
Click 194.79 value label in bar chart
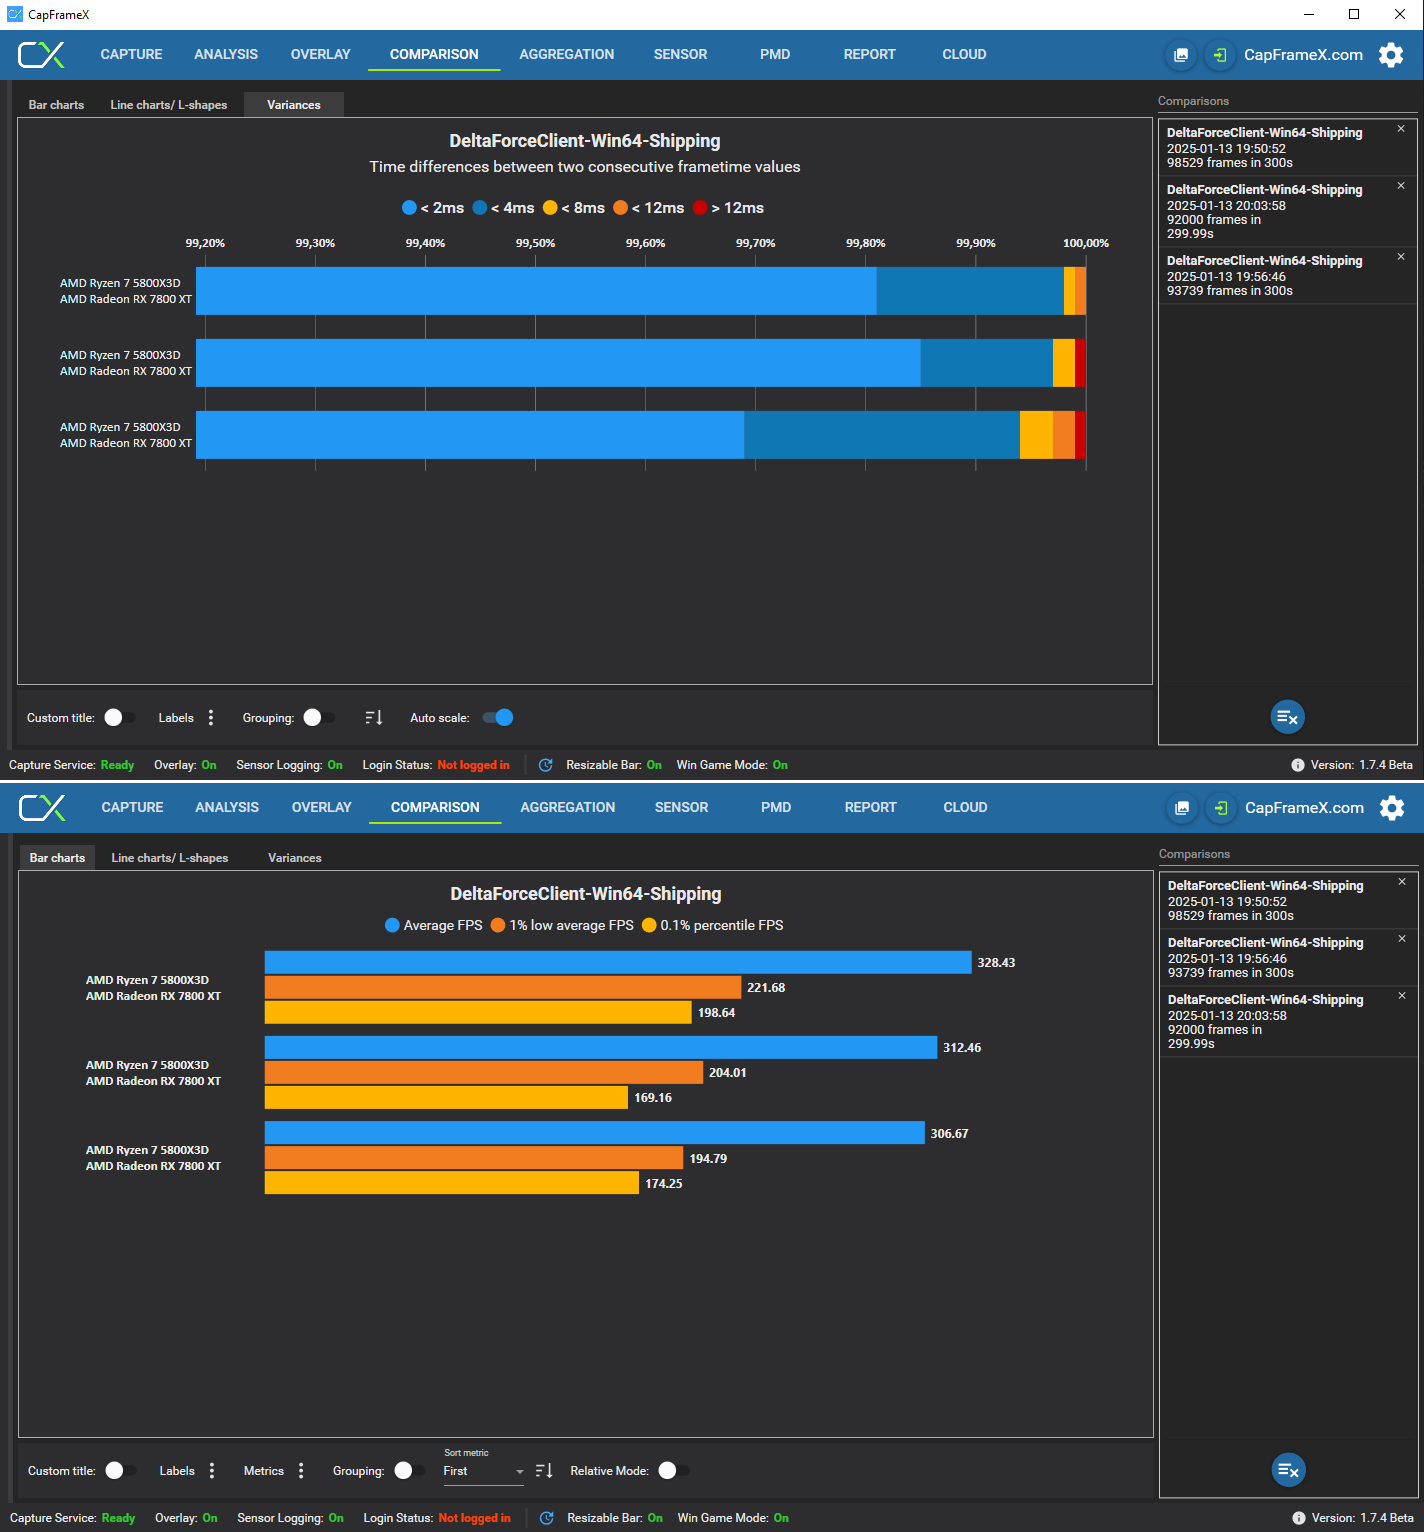coord(708,1158)
